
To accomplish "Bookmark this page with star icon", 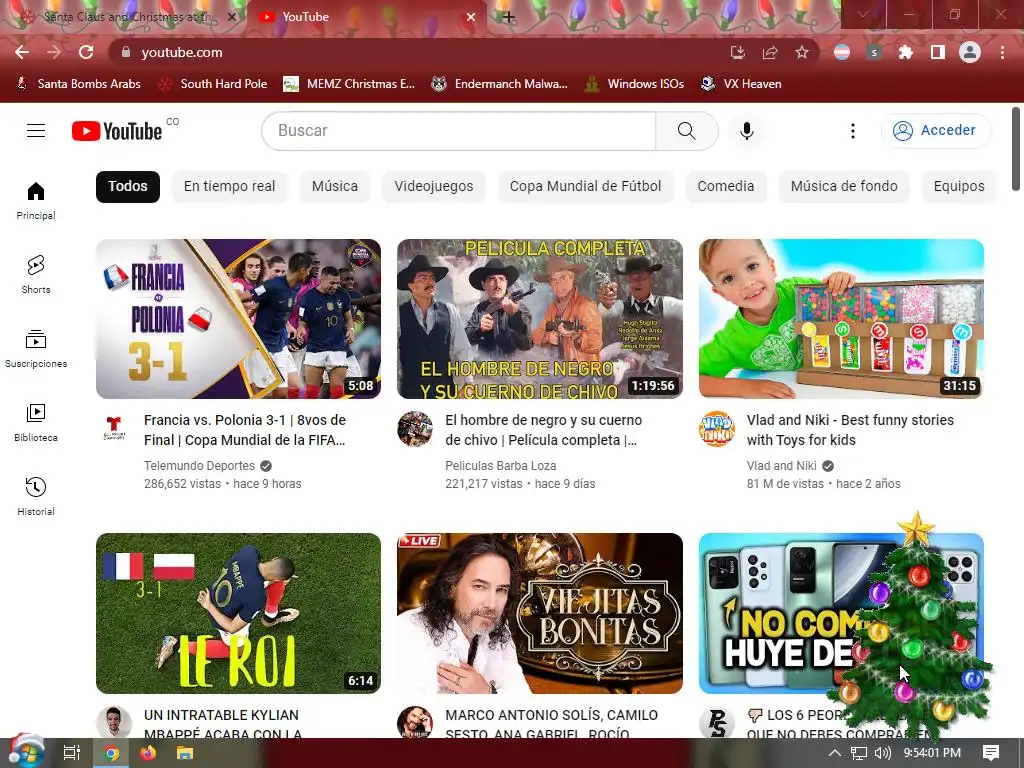I will click(802, 52).
